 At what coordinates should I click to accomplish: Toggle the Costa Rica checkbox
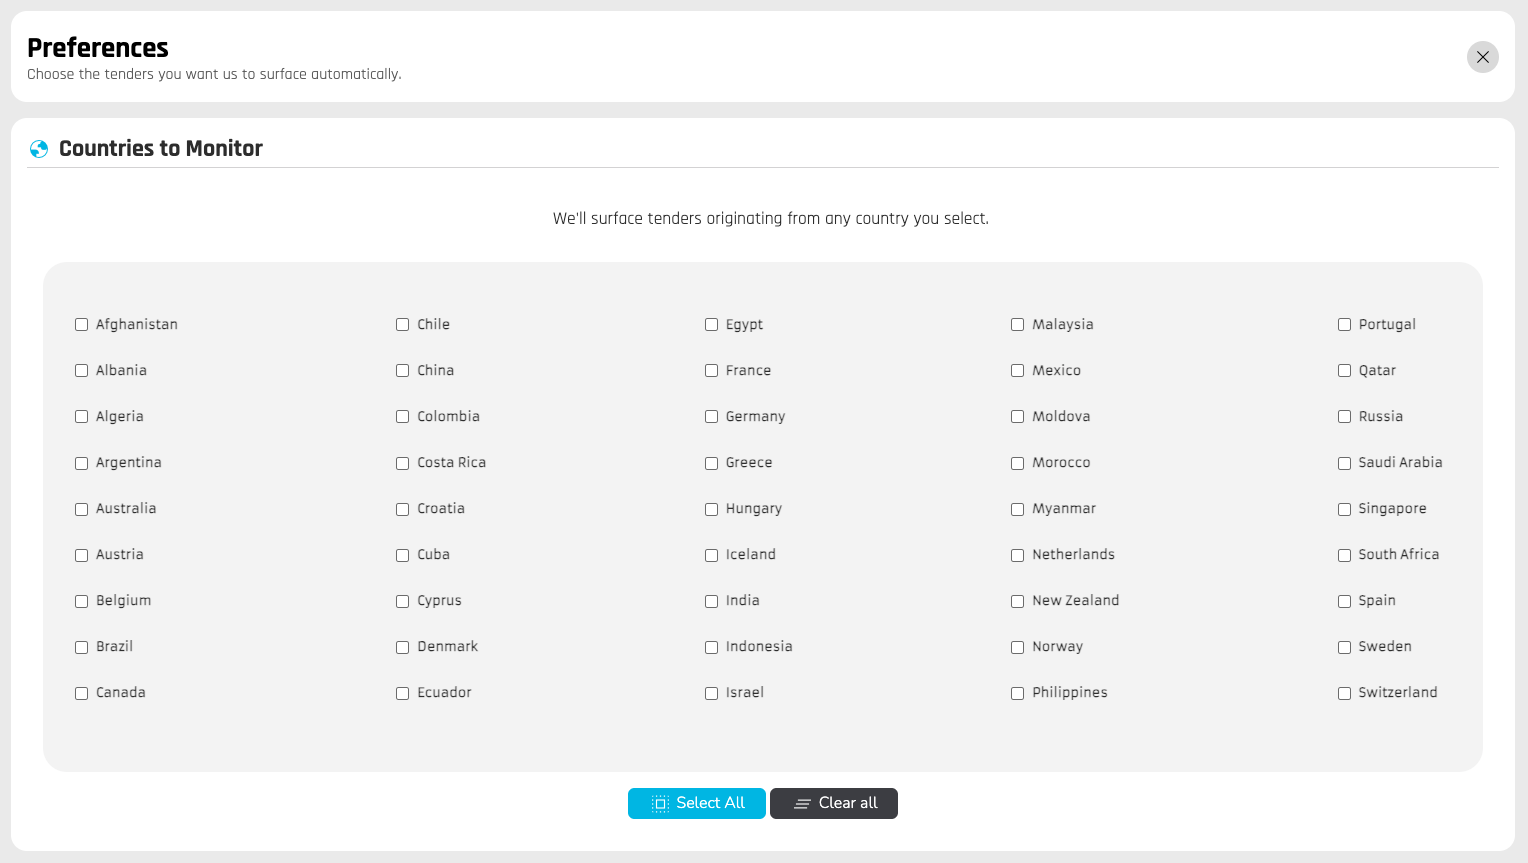pos(403,463)
